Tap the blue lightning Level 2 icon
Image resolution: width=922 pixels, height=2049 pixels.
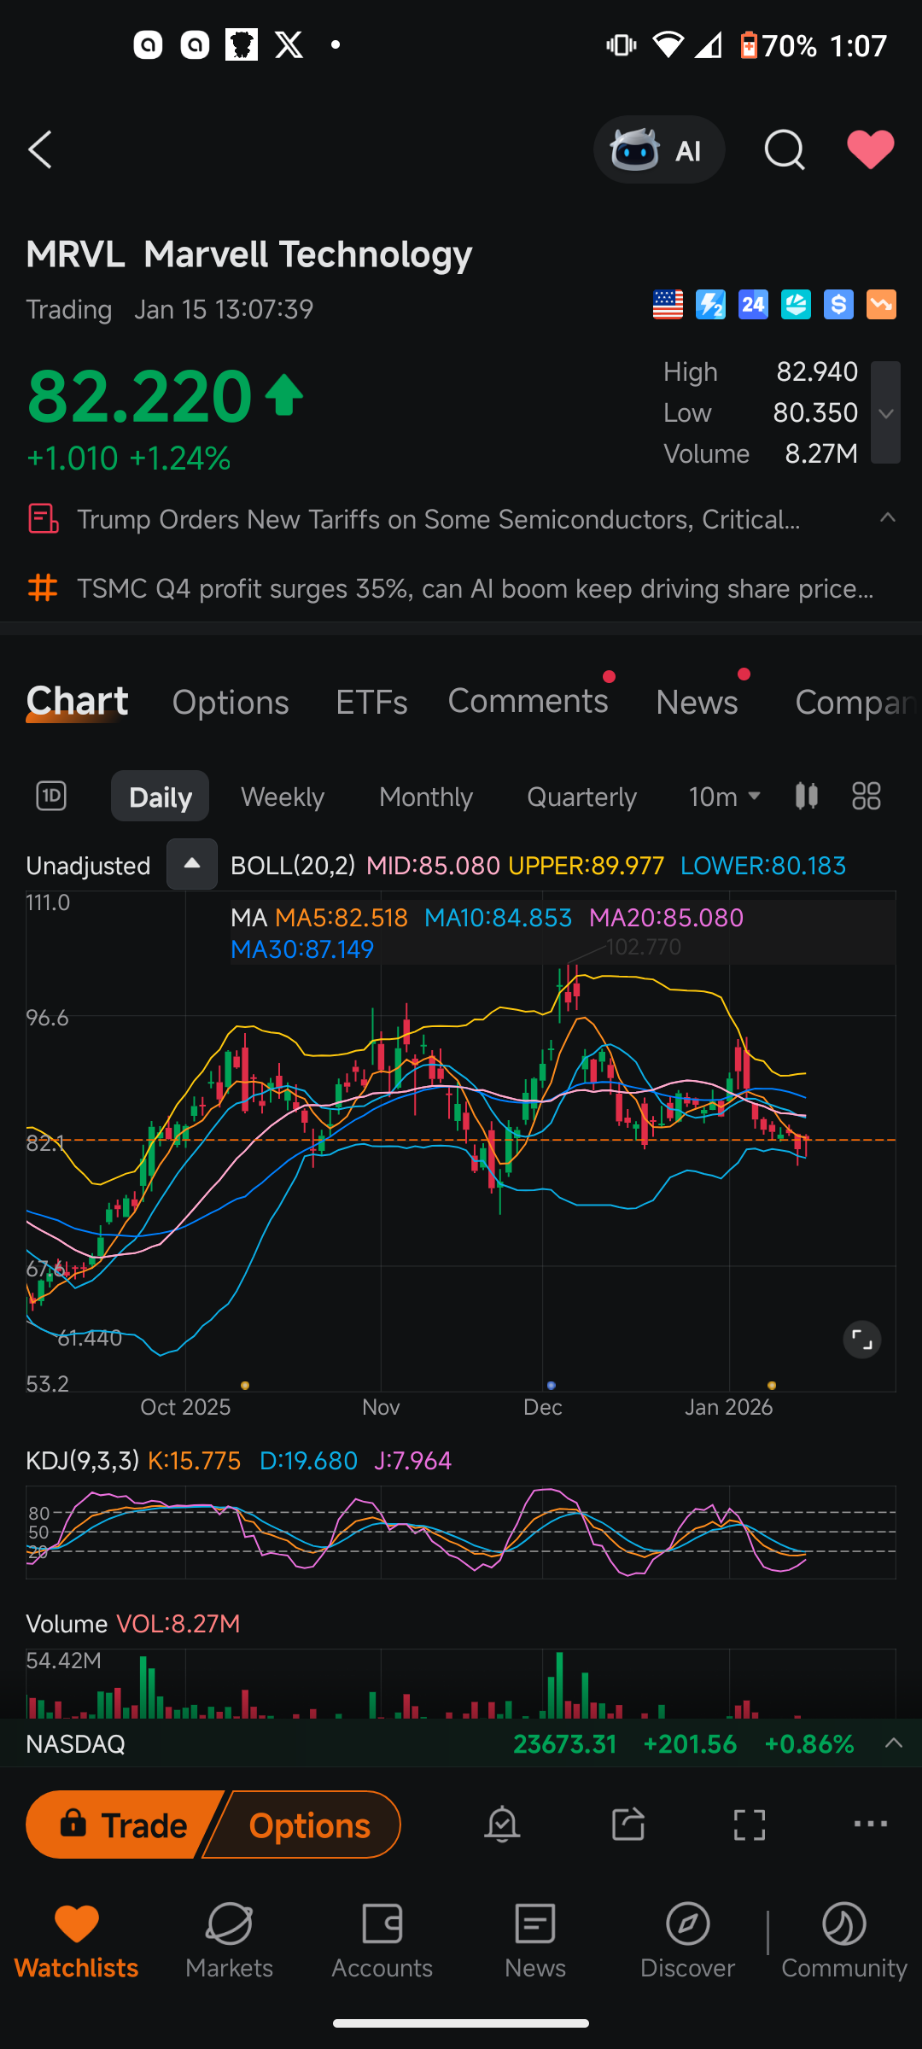coord(711,305)
